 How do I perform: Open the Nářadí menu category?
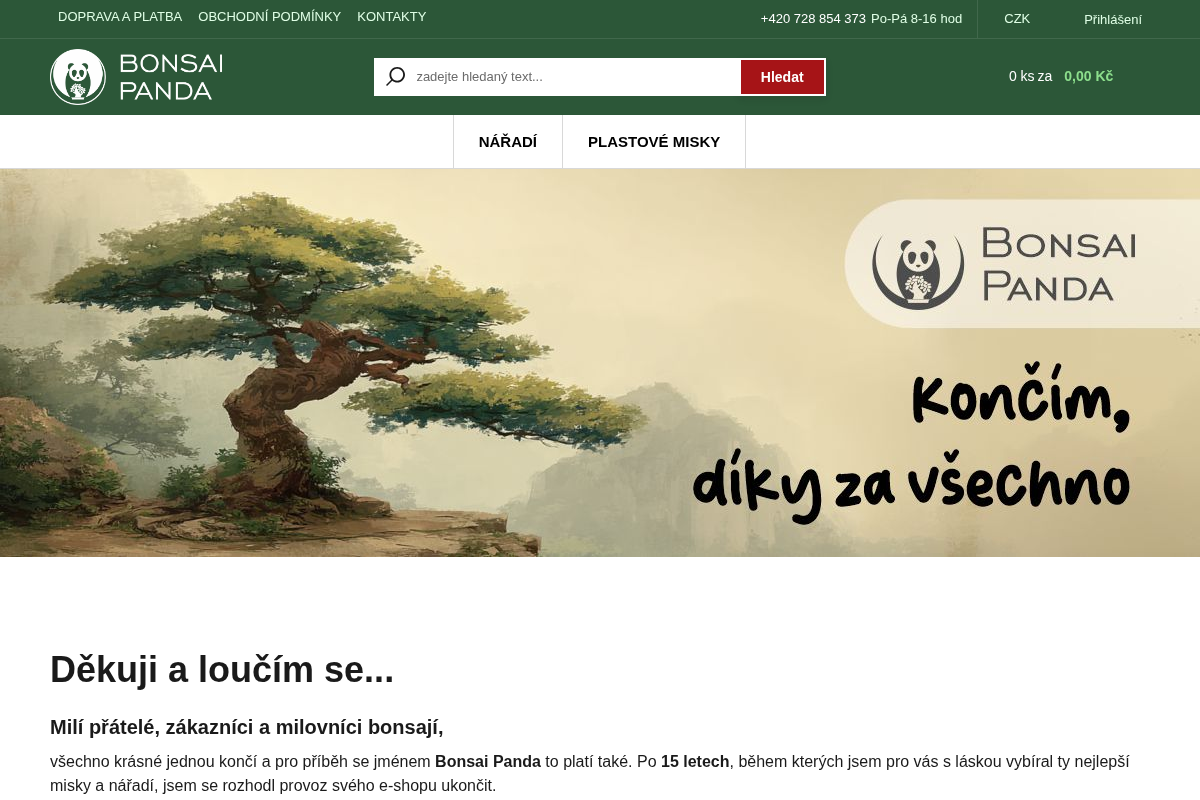click(x=508, y=142)
